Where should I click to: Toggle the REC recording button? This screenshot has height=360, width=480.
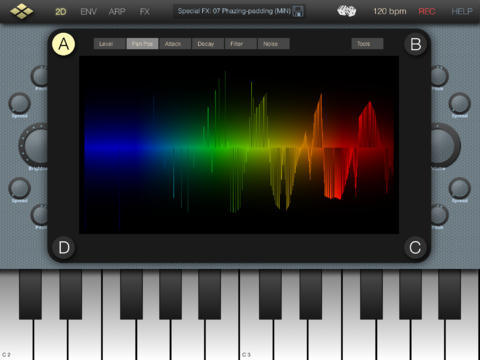click(427, 12)
